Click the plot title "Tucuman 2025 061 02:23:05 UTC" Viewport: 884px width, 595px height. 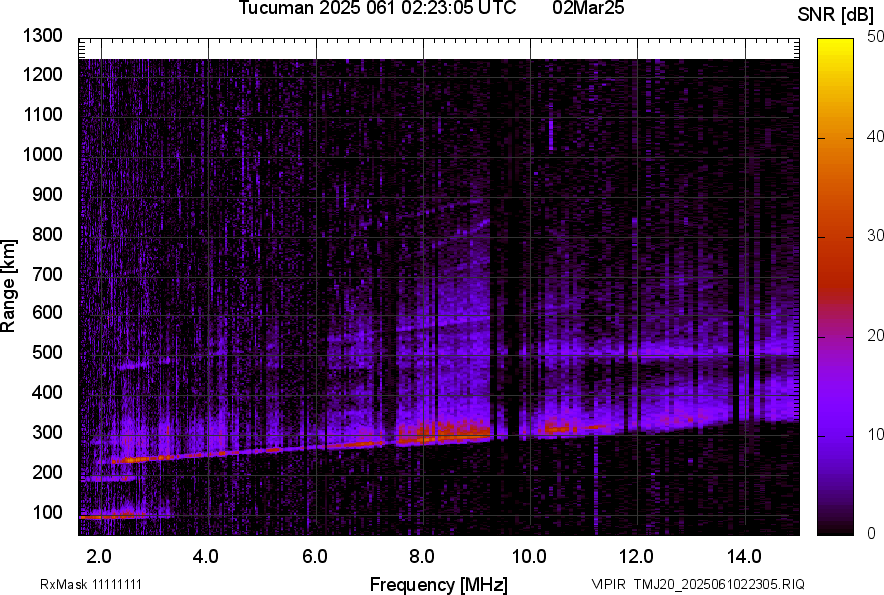point(377,9)
